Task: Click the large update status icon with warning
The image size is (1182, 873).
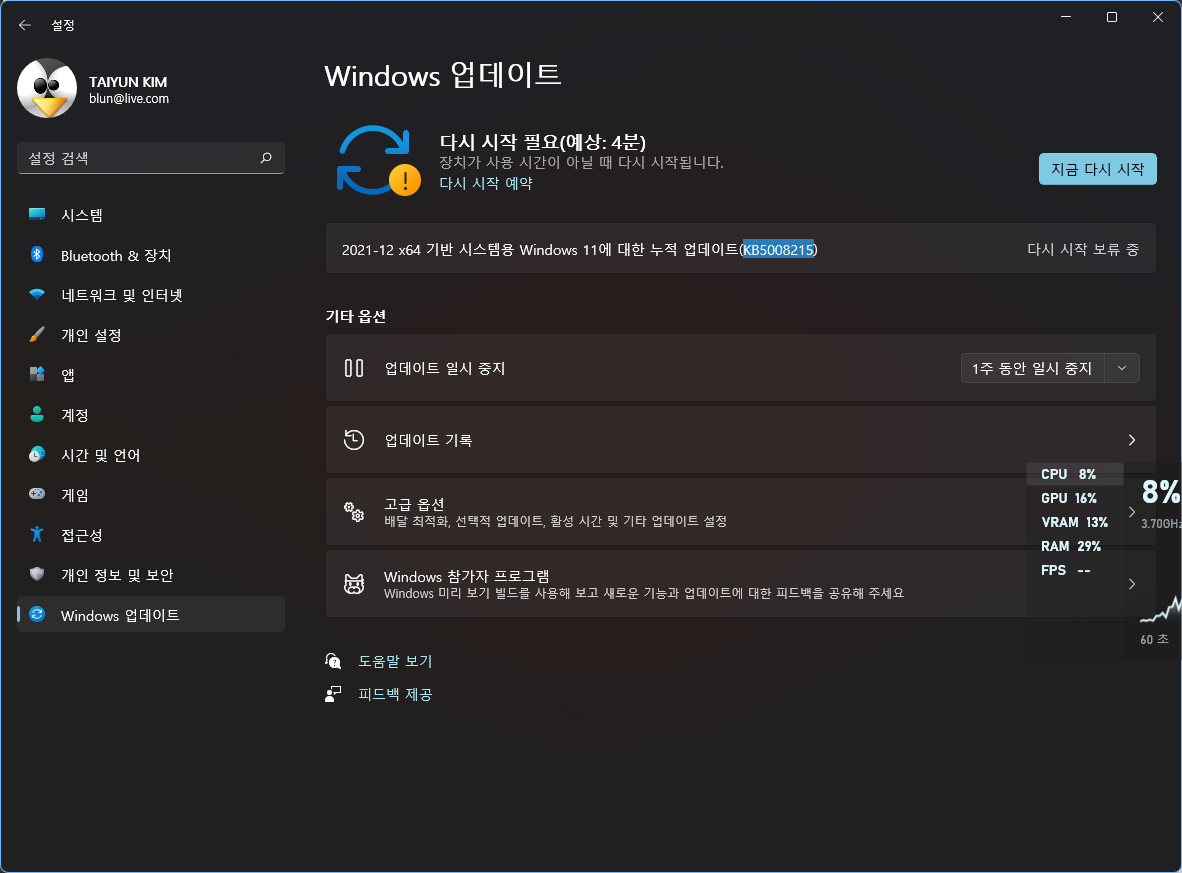Action: point(378,161)
